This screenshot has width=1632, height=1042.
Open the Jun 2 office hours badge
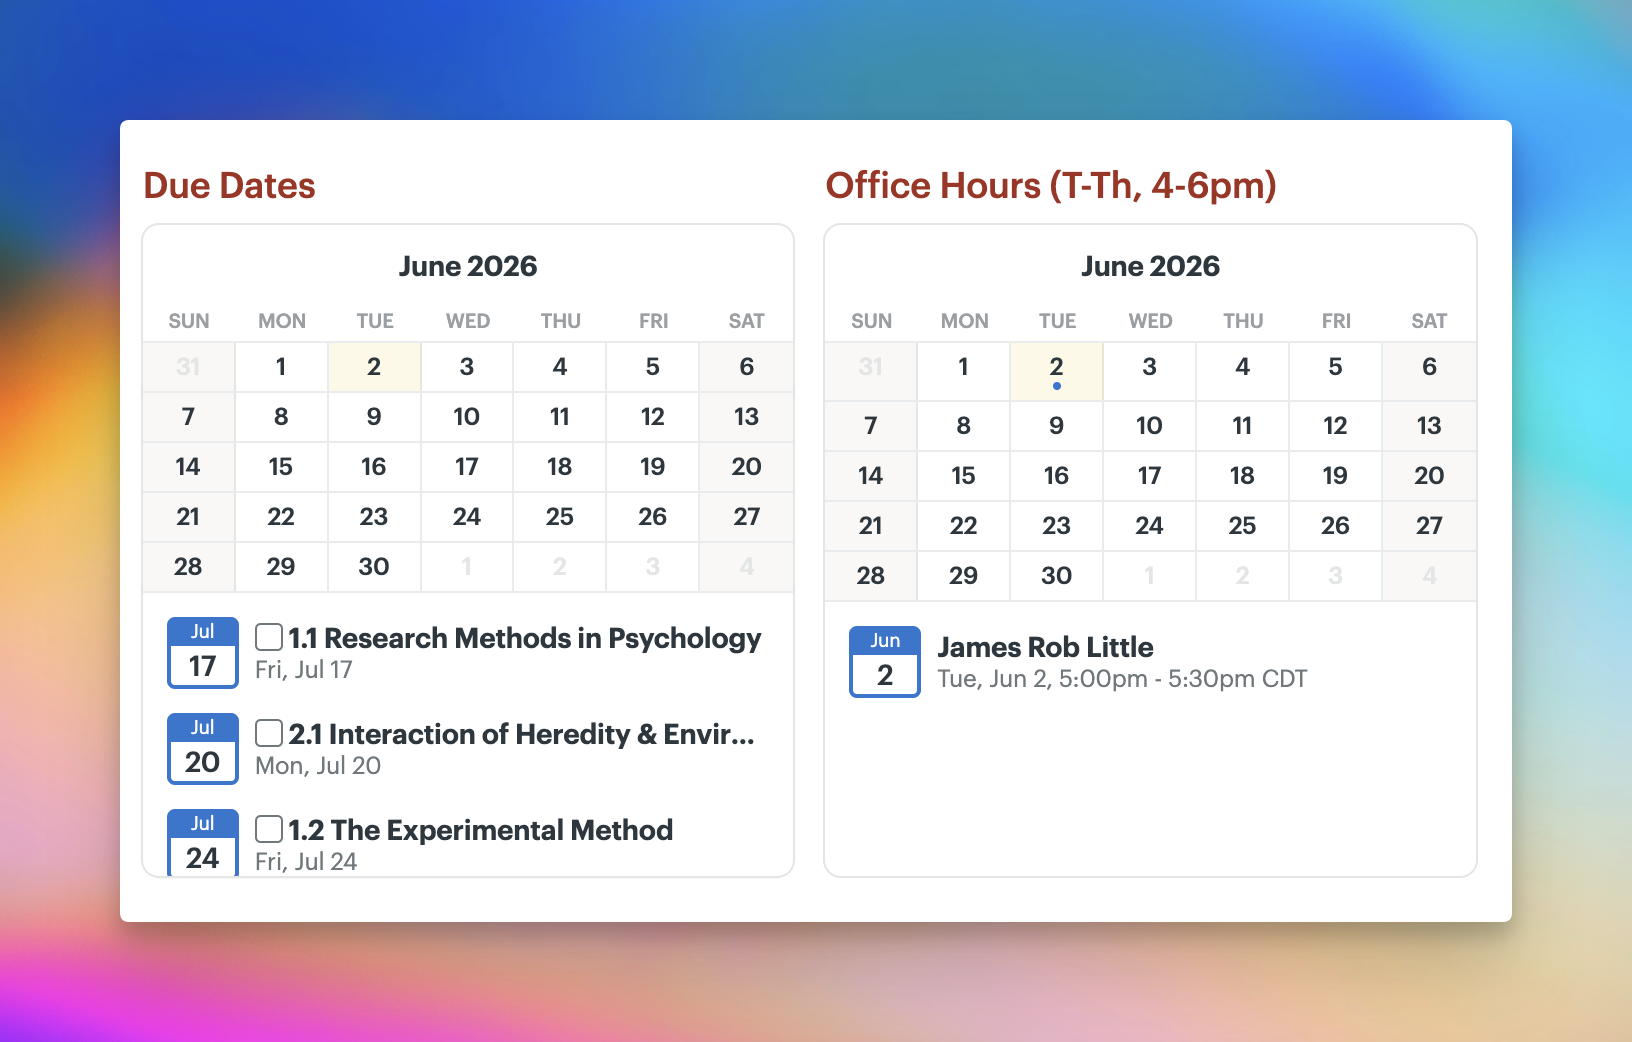(x=885, y=662)
